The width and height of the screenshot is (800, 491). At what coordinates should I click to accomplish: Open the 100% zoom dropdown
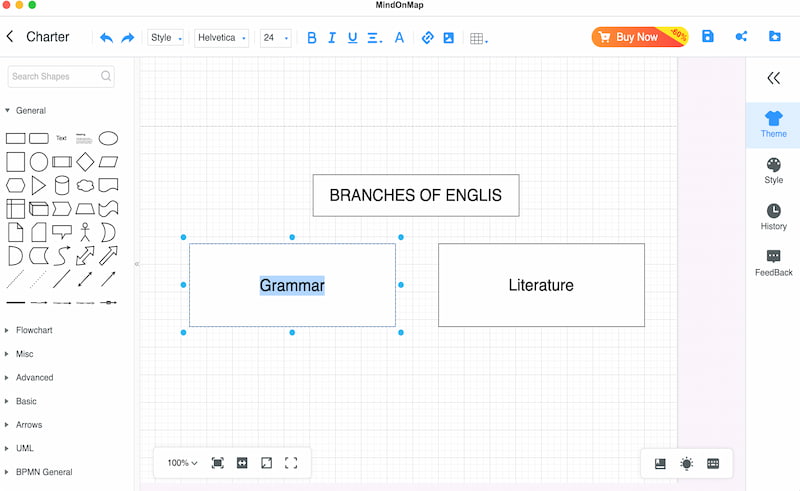pyautogui.click(x=182, y=463)
